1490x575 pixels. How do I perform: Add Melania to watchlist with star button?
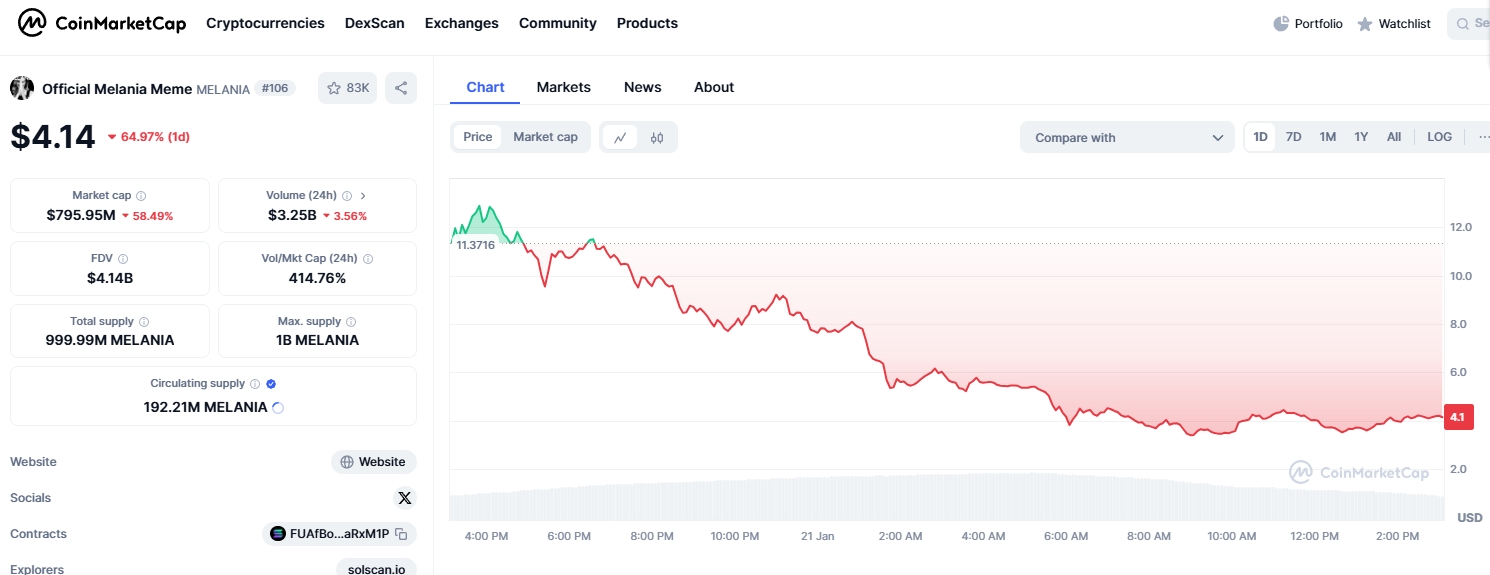(347, 88)
